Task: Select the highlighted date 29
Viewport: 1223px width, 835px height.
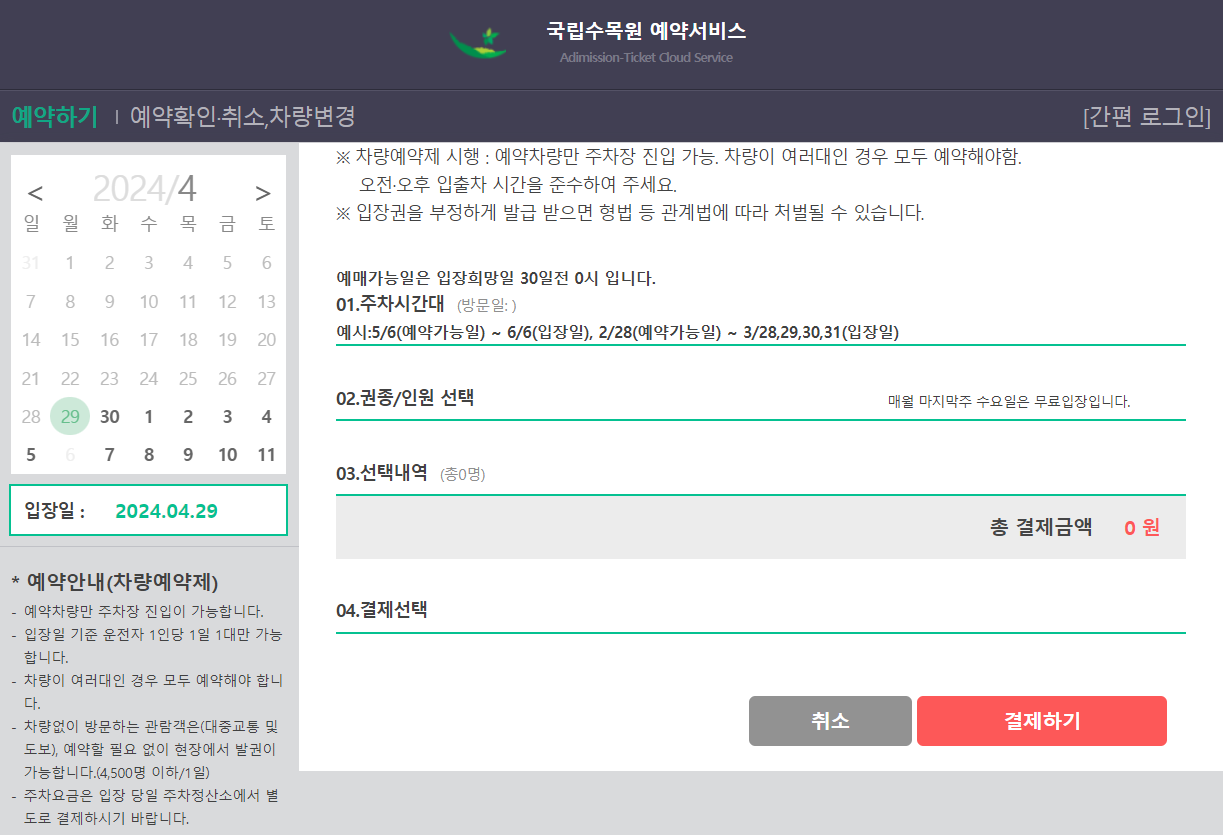Action: click(x=70, y=417)
